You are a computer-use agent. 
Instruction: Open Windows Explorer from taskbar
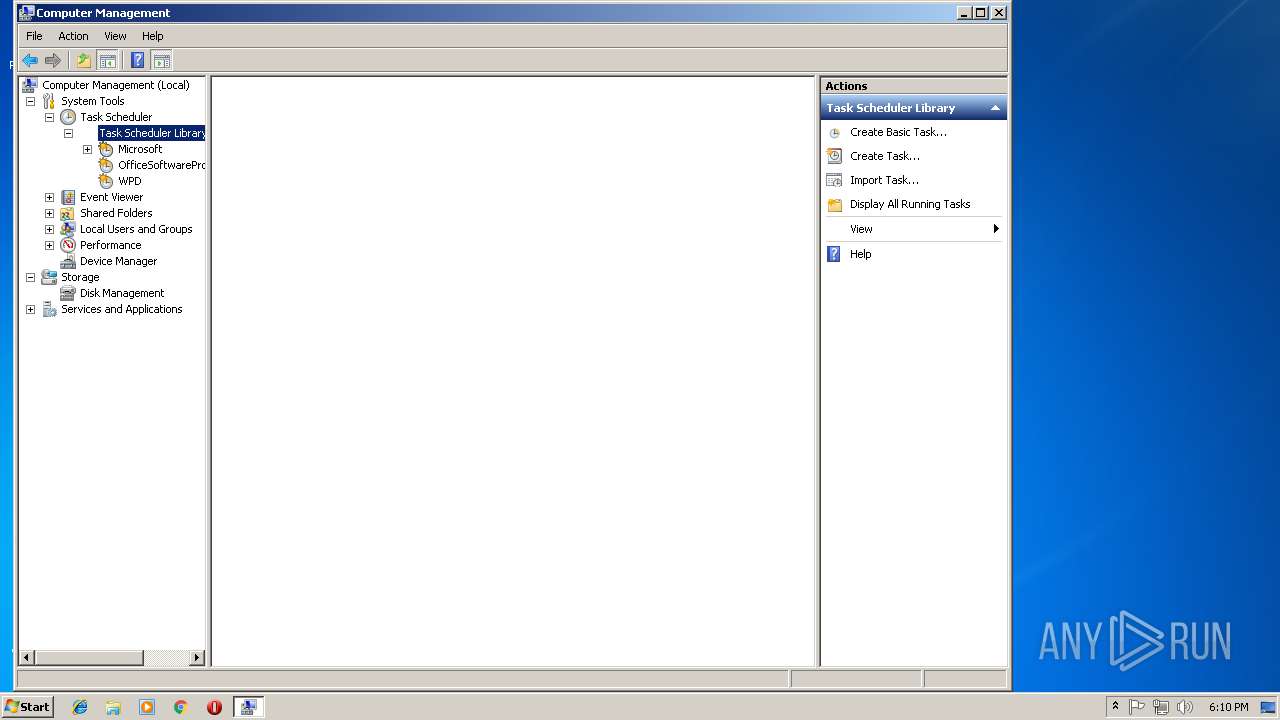(x=113, y=707)
